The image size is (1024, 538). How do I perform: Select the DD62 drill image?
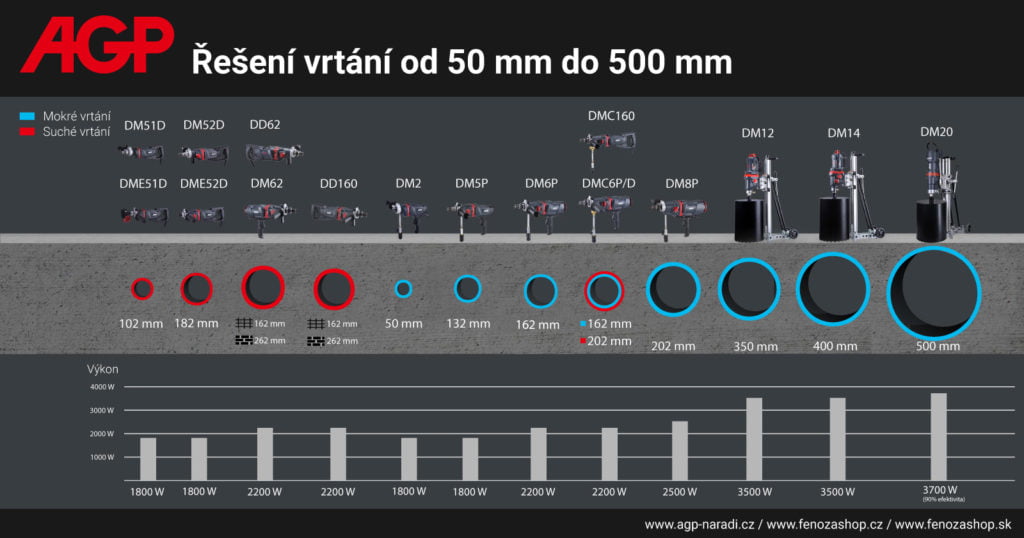click(274, 154)
